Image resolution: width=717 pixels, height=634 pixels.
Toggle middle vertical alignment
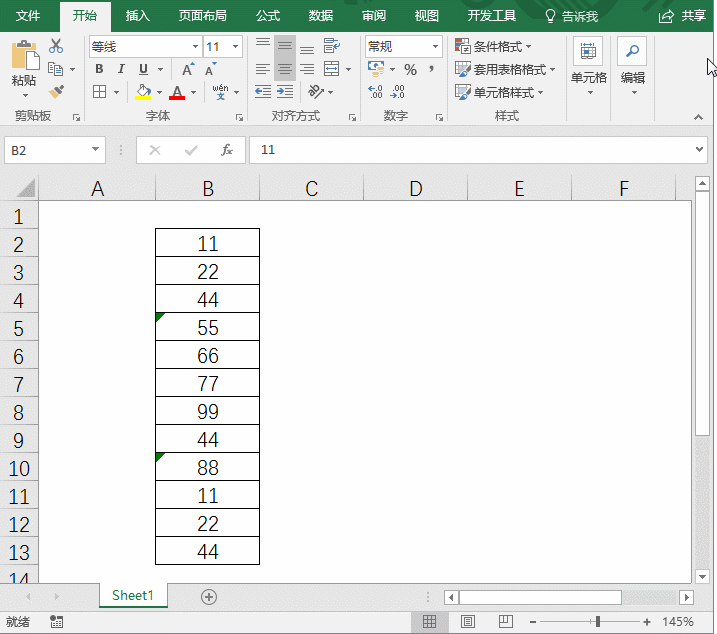pos(284,46)
